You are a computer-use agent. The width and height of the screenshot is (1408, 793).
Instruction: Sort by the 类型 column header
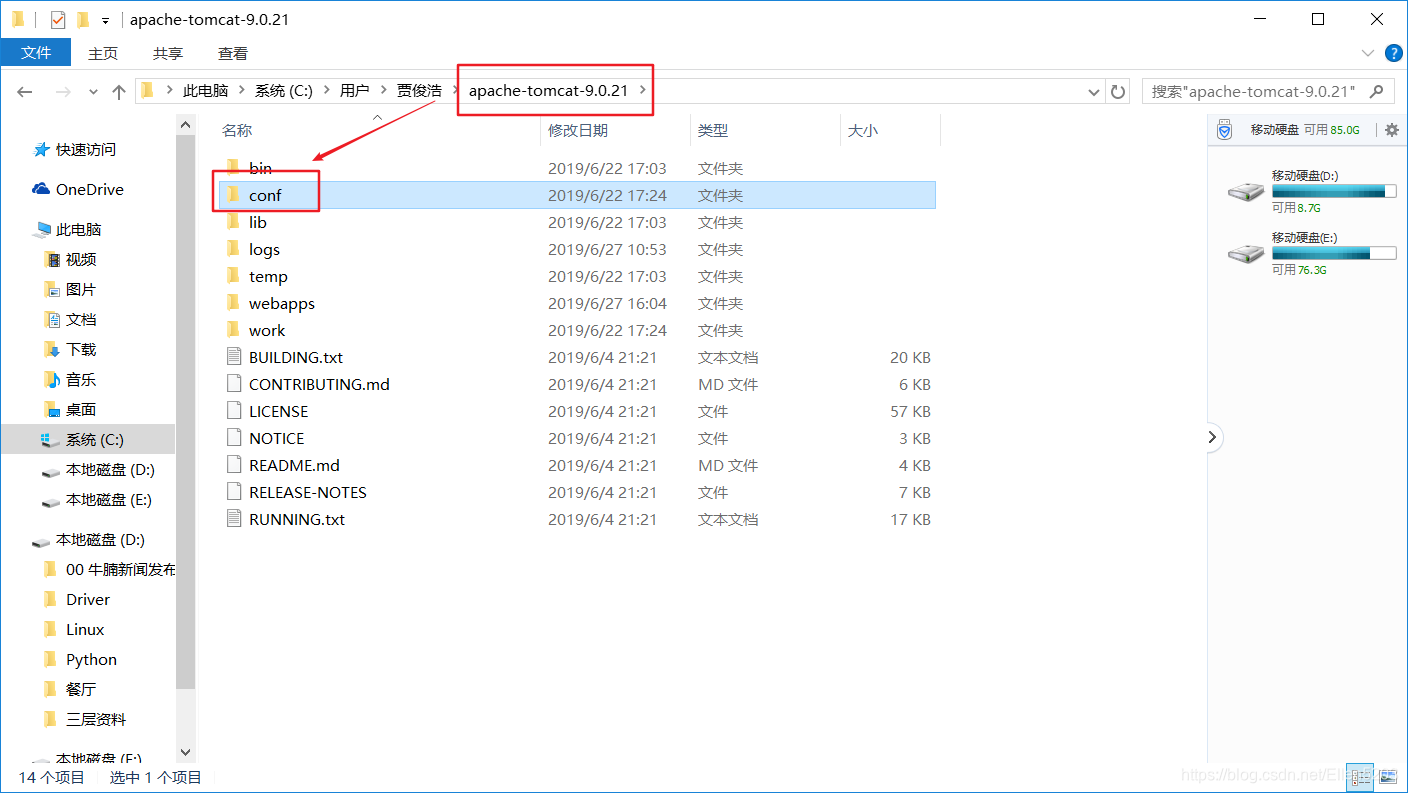713,131
